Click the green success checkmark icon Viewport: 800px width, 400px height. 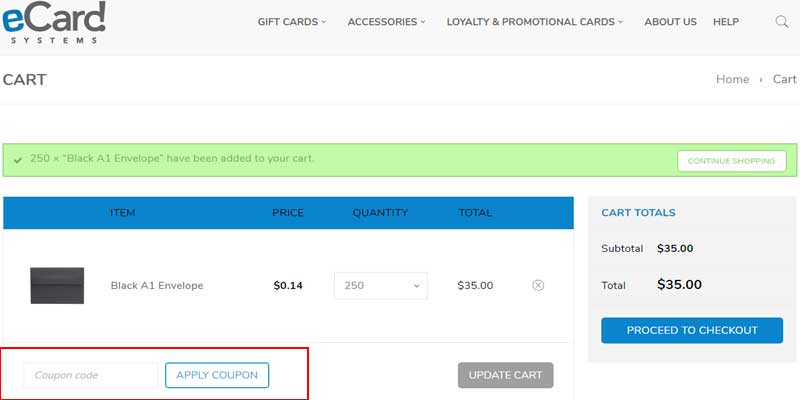tap(18, 160)
